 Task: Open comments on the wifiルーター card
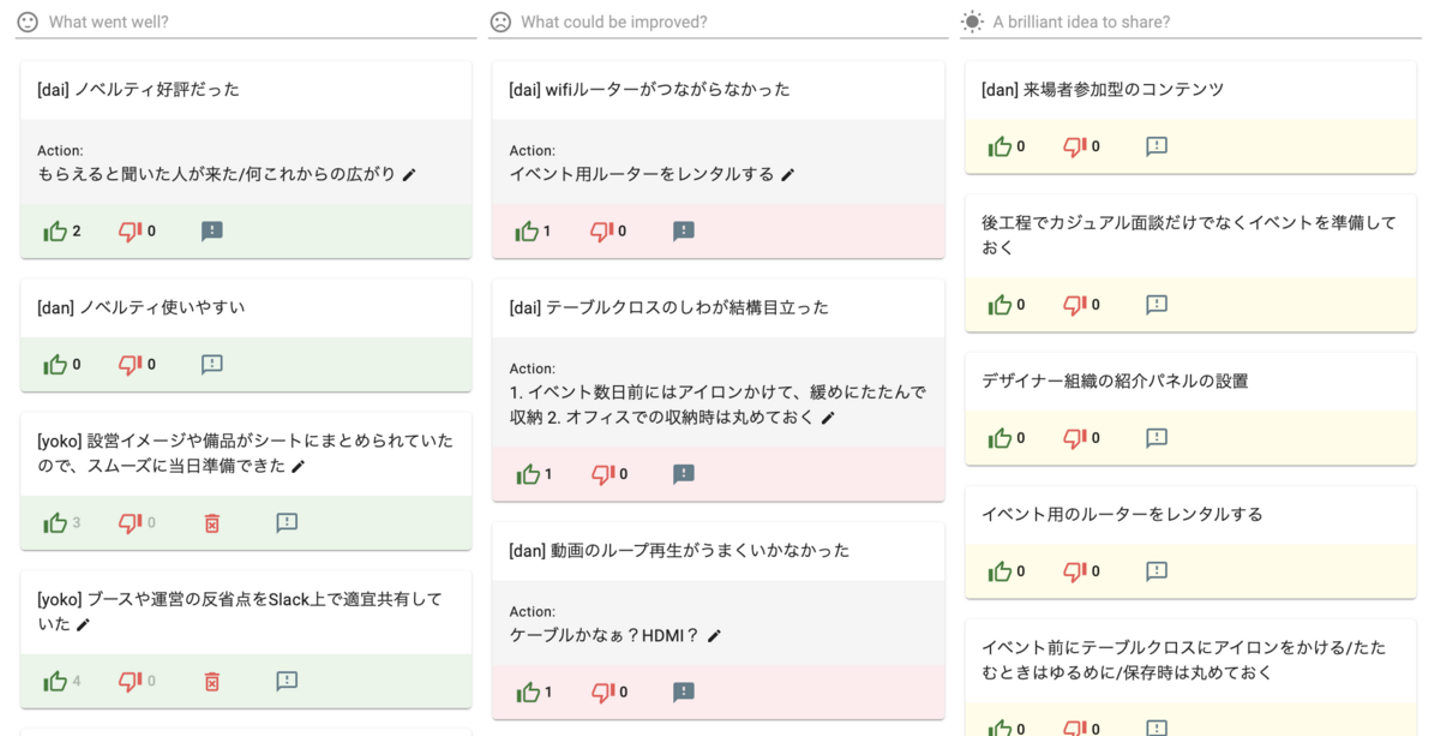684,232
